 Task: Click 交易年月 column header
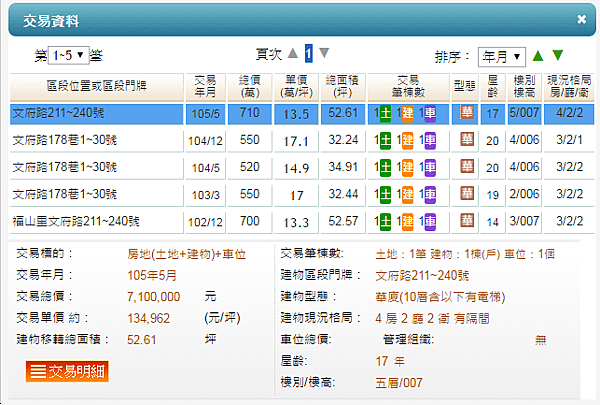205,87
